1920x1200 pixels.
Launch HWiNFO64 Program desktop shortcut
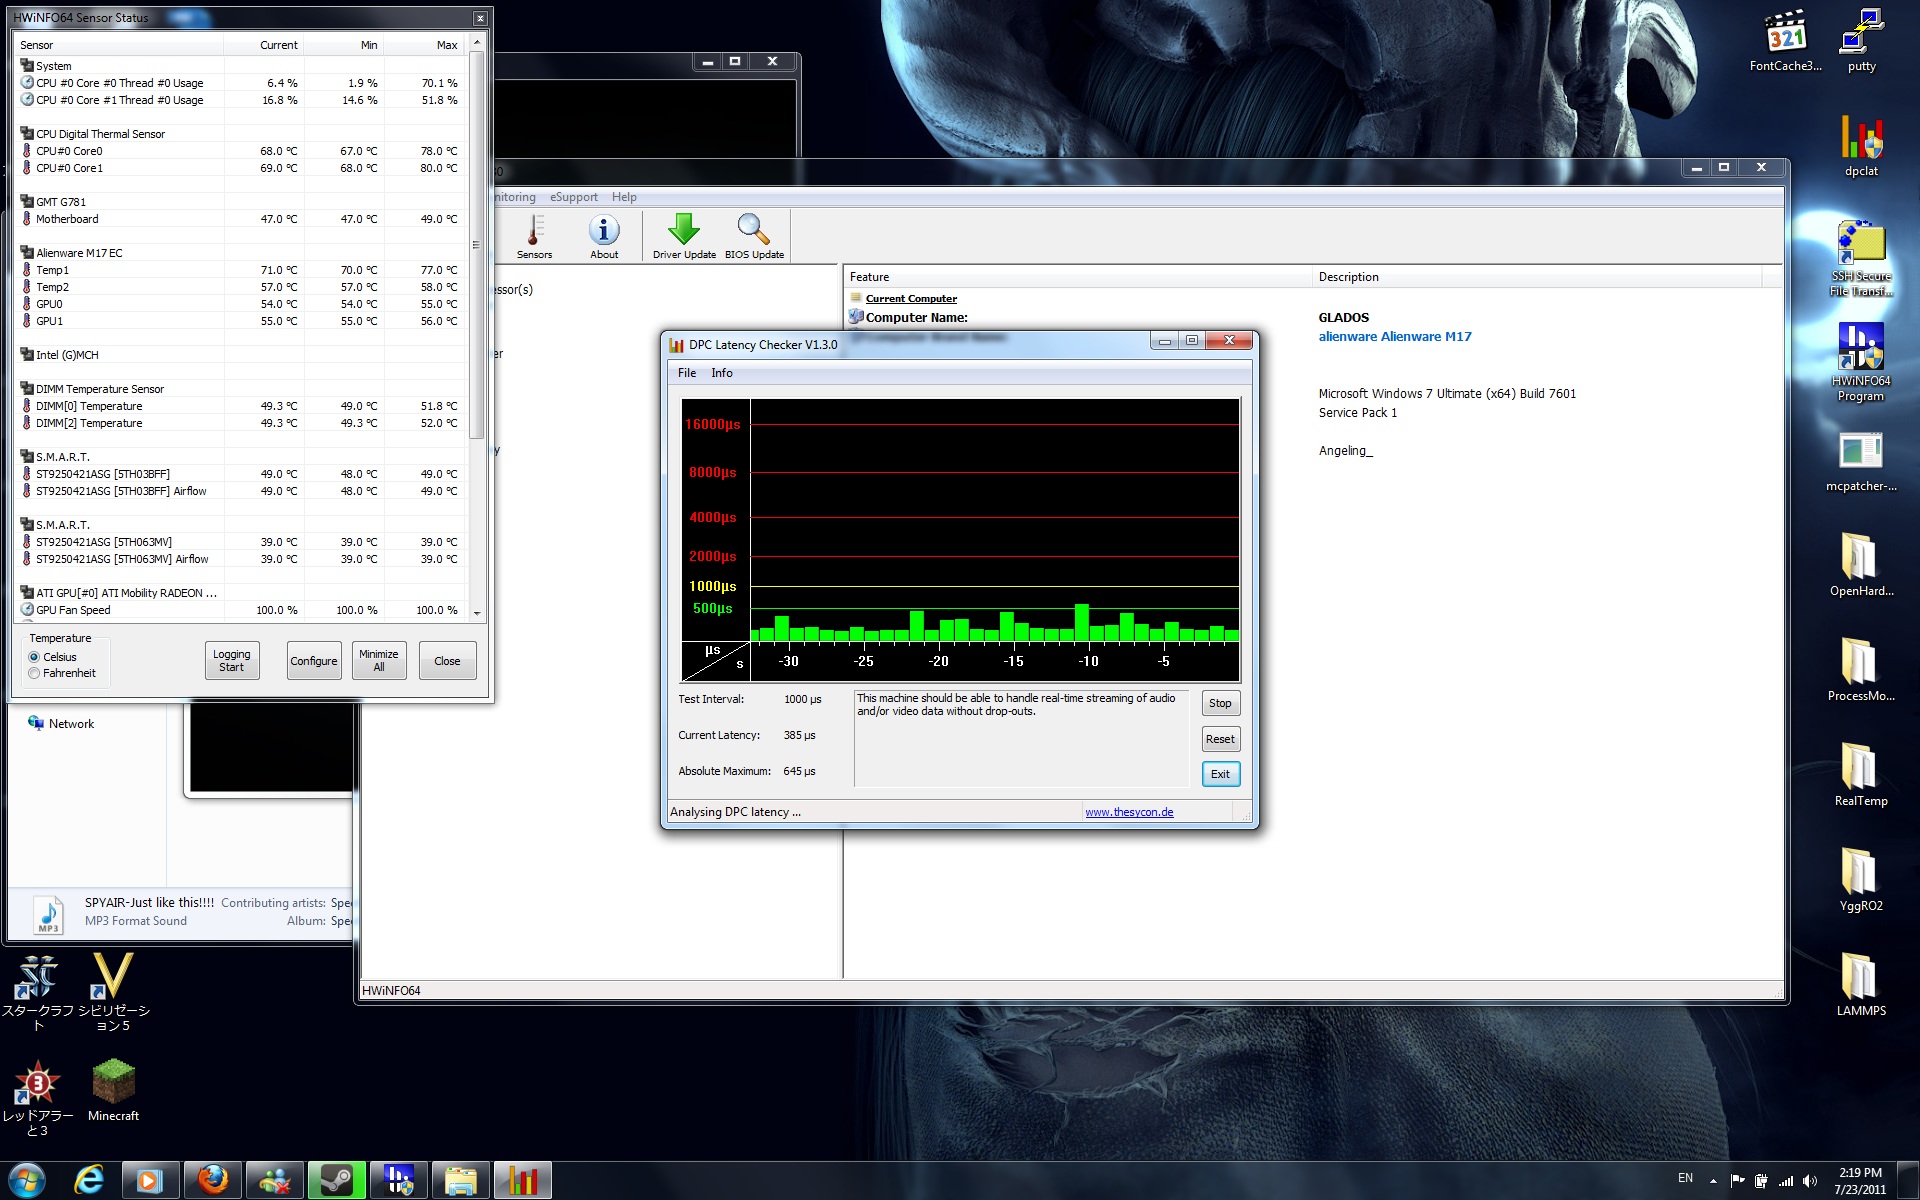pyautogui.click(x=1861, y=363)
